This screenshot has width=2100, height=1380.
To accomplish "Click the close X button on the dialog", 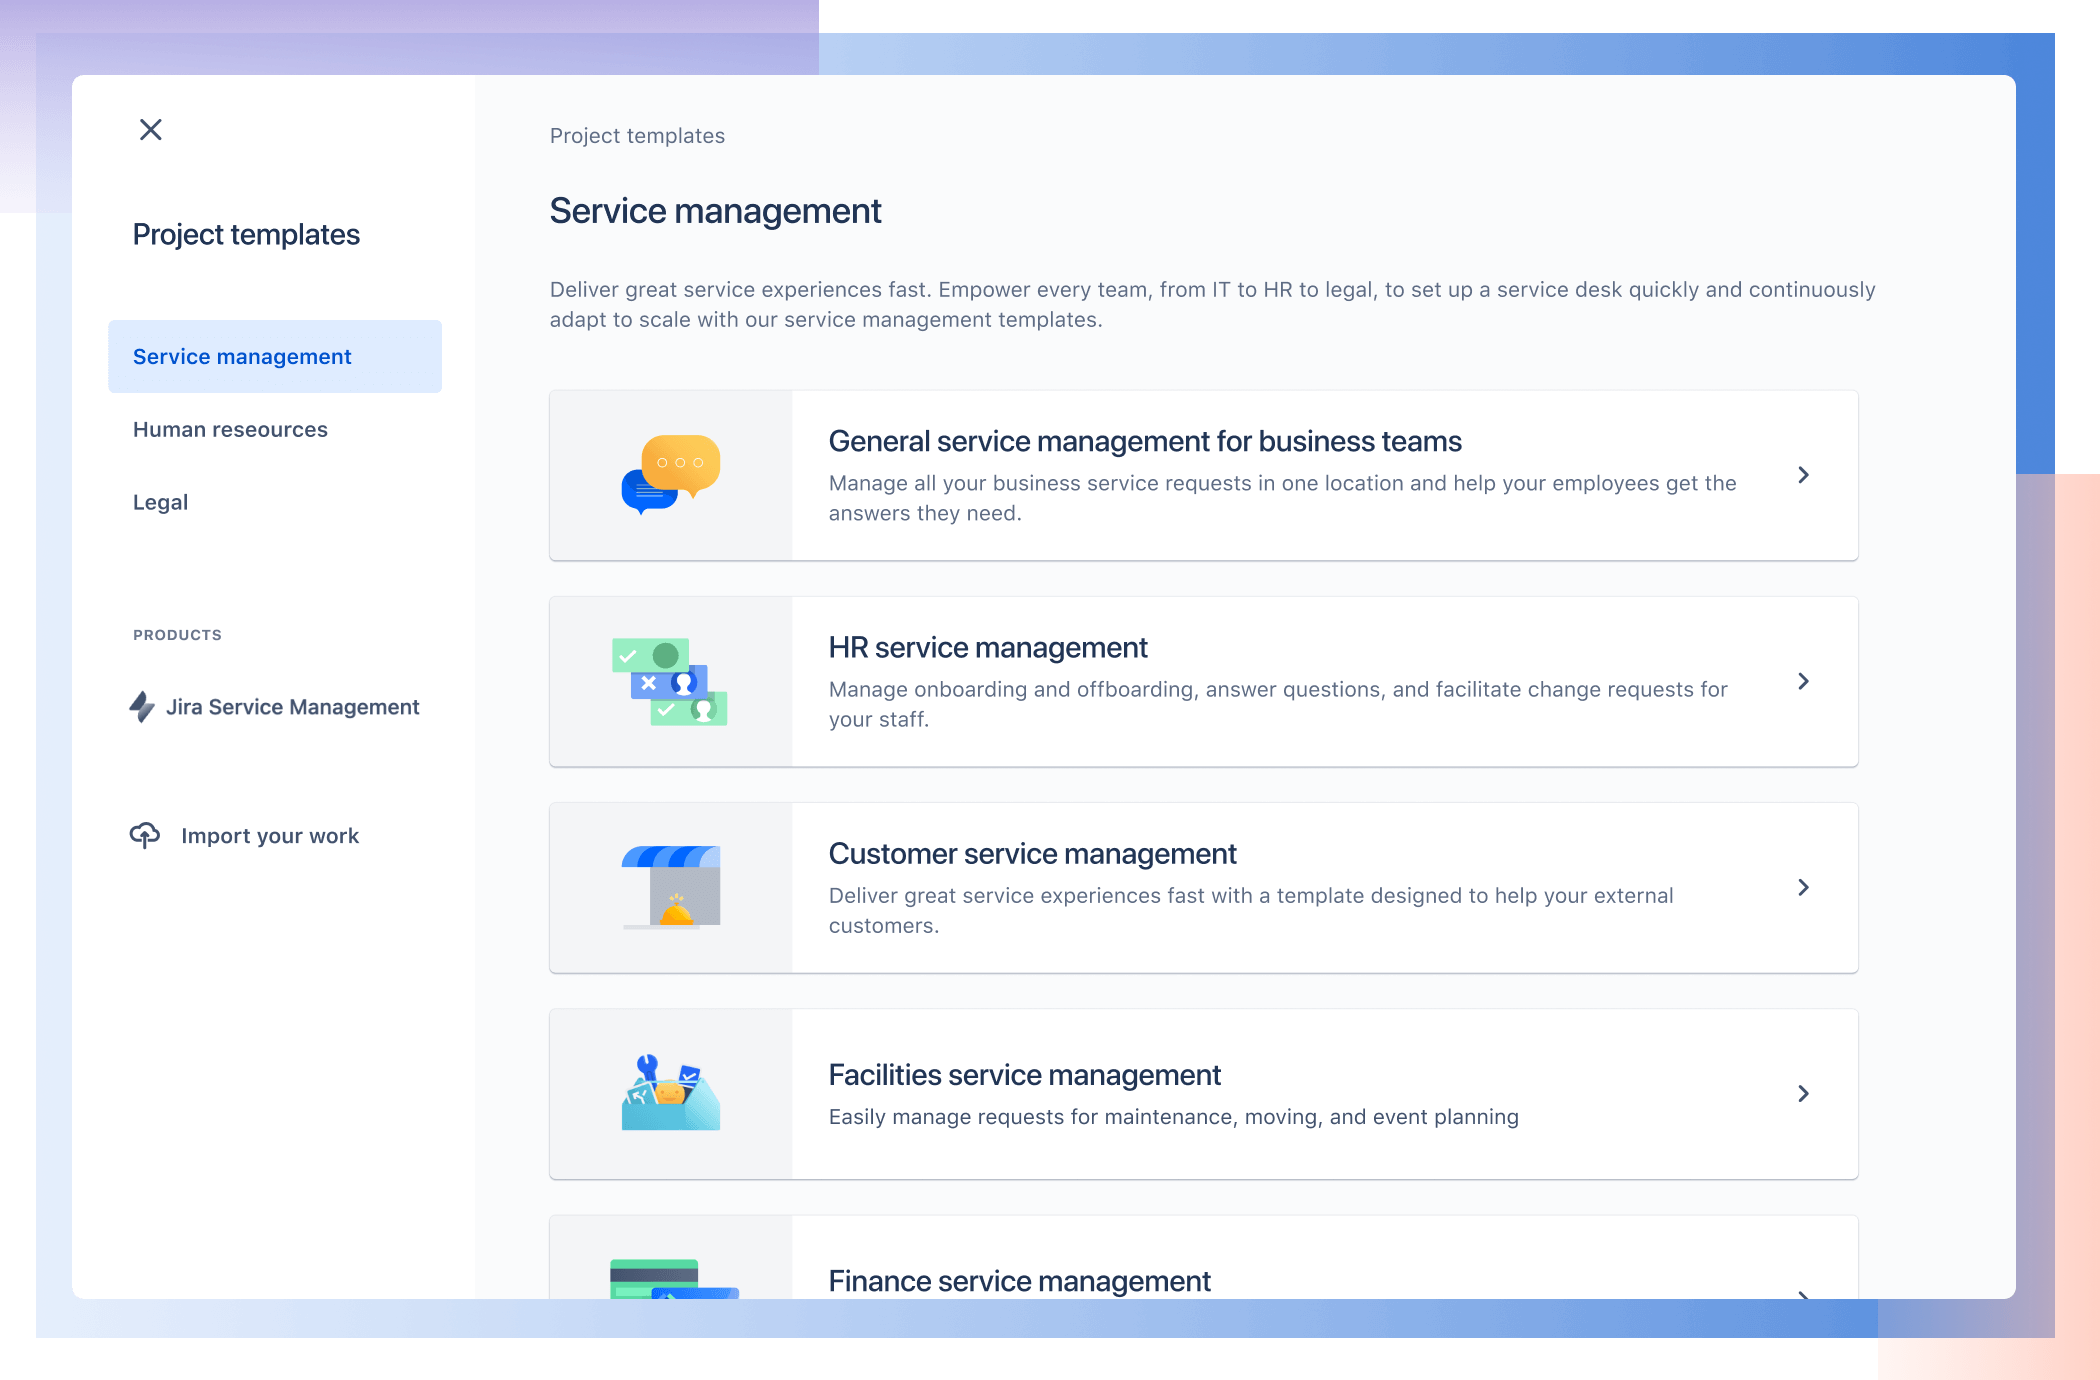I will tap(149, 129).
